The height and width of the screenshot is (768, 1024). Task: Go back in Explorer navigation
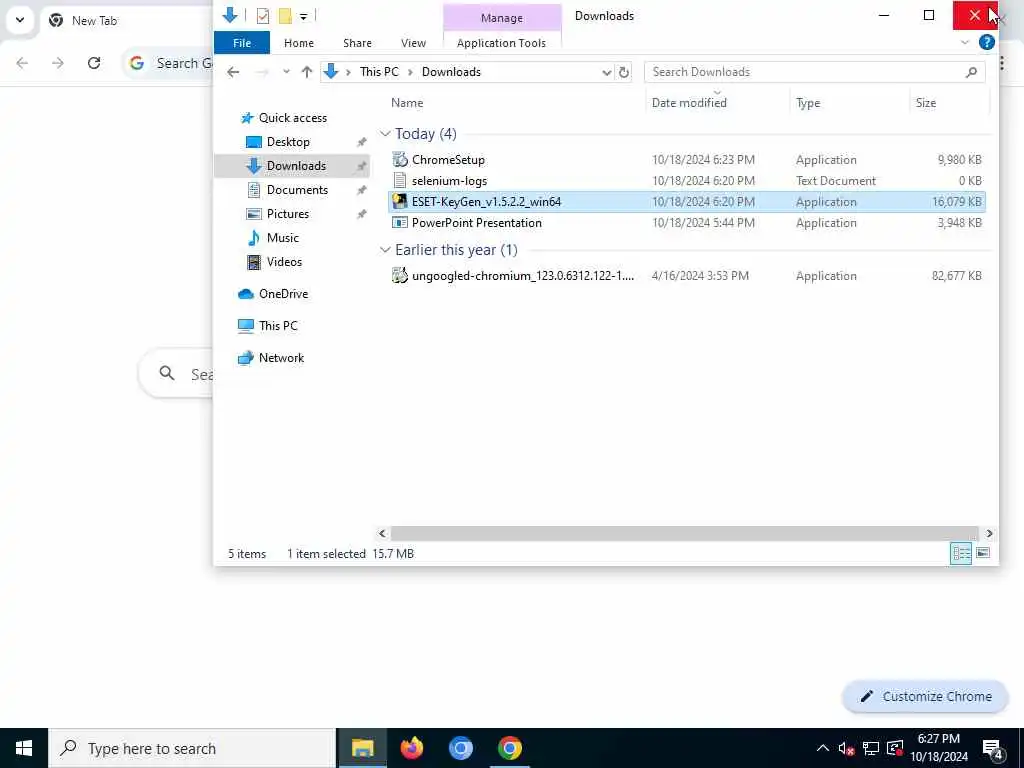233,72
